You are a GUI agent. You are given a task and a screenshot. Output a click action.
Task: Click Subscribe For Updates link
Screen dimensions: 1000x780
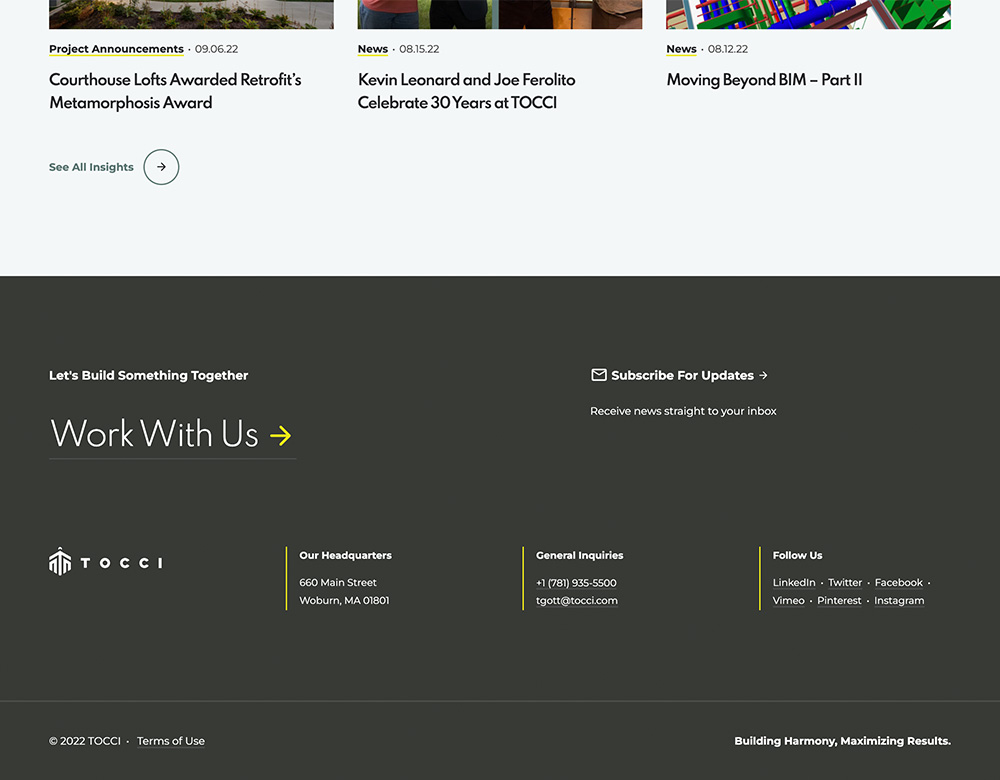pyautogui.click(x=683, y=375)
